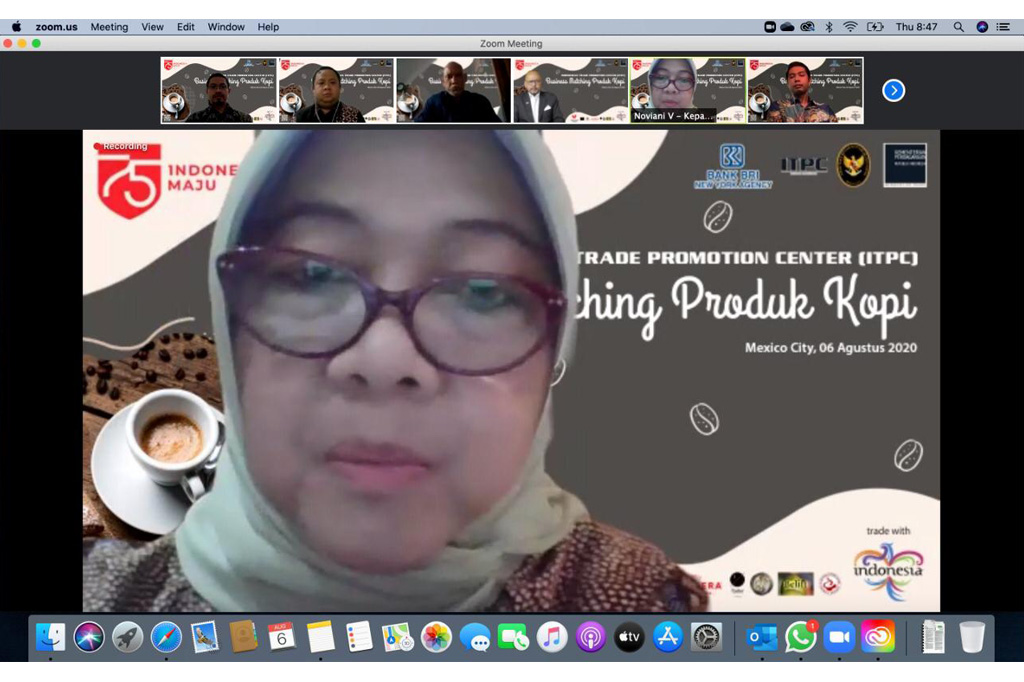
Task: Open Messages app in the Dock
Action: [x=475, y=637]
